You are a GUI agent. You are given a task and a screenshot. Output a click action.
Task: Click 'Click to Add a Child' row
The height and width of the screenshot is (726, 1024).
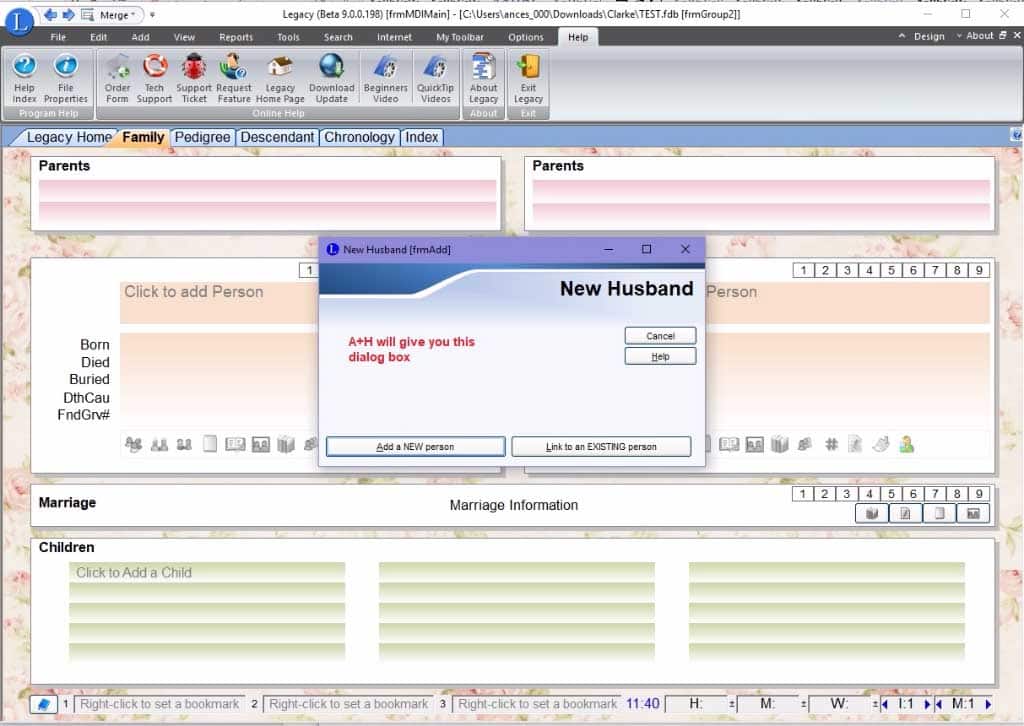click(207, 573)
